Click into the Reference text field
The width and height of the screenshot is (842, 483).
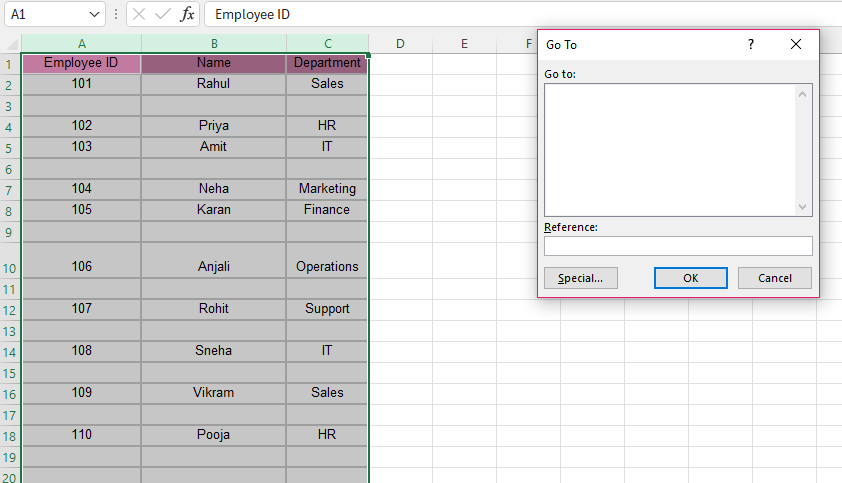(678, 246)
